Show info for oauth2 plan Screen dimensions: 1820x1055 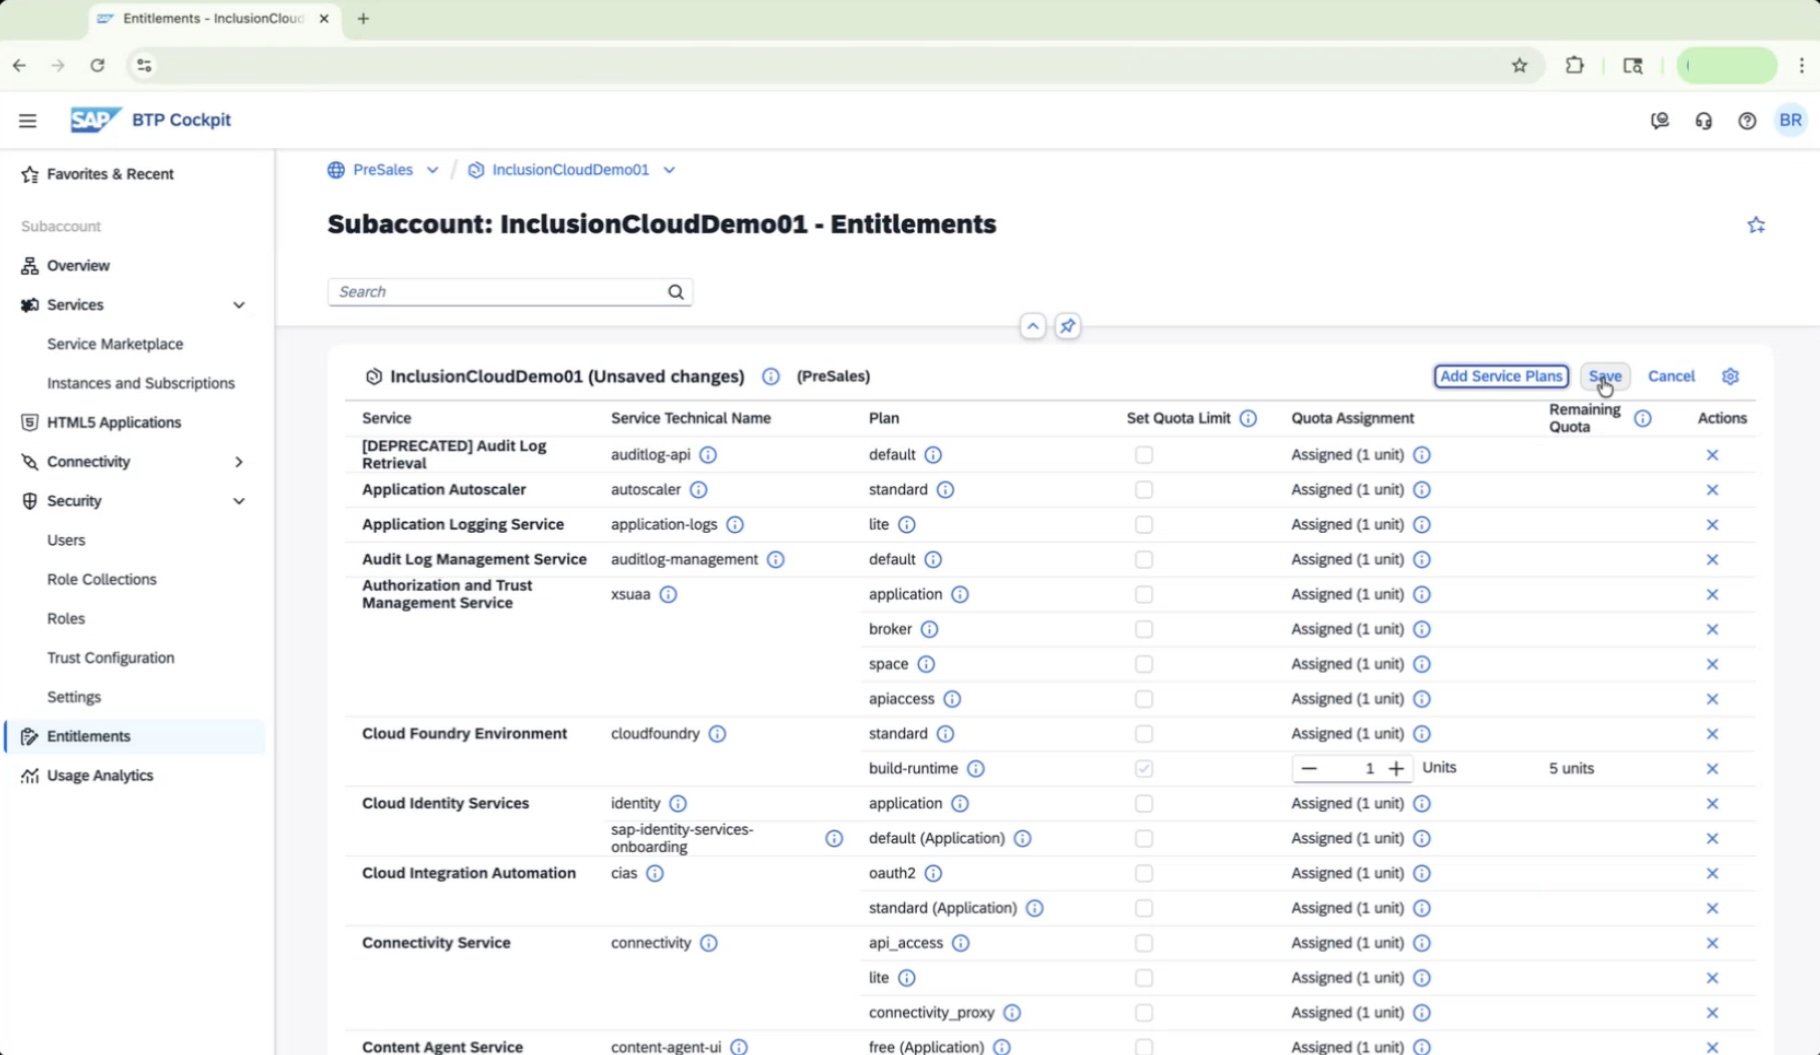(933, 873)
